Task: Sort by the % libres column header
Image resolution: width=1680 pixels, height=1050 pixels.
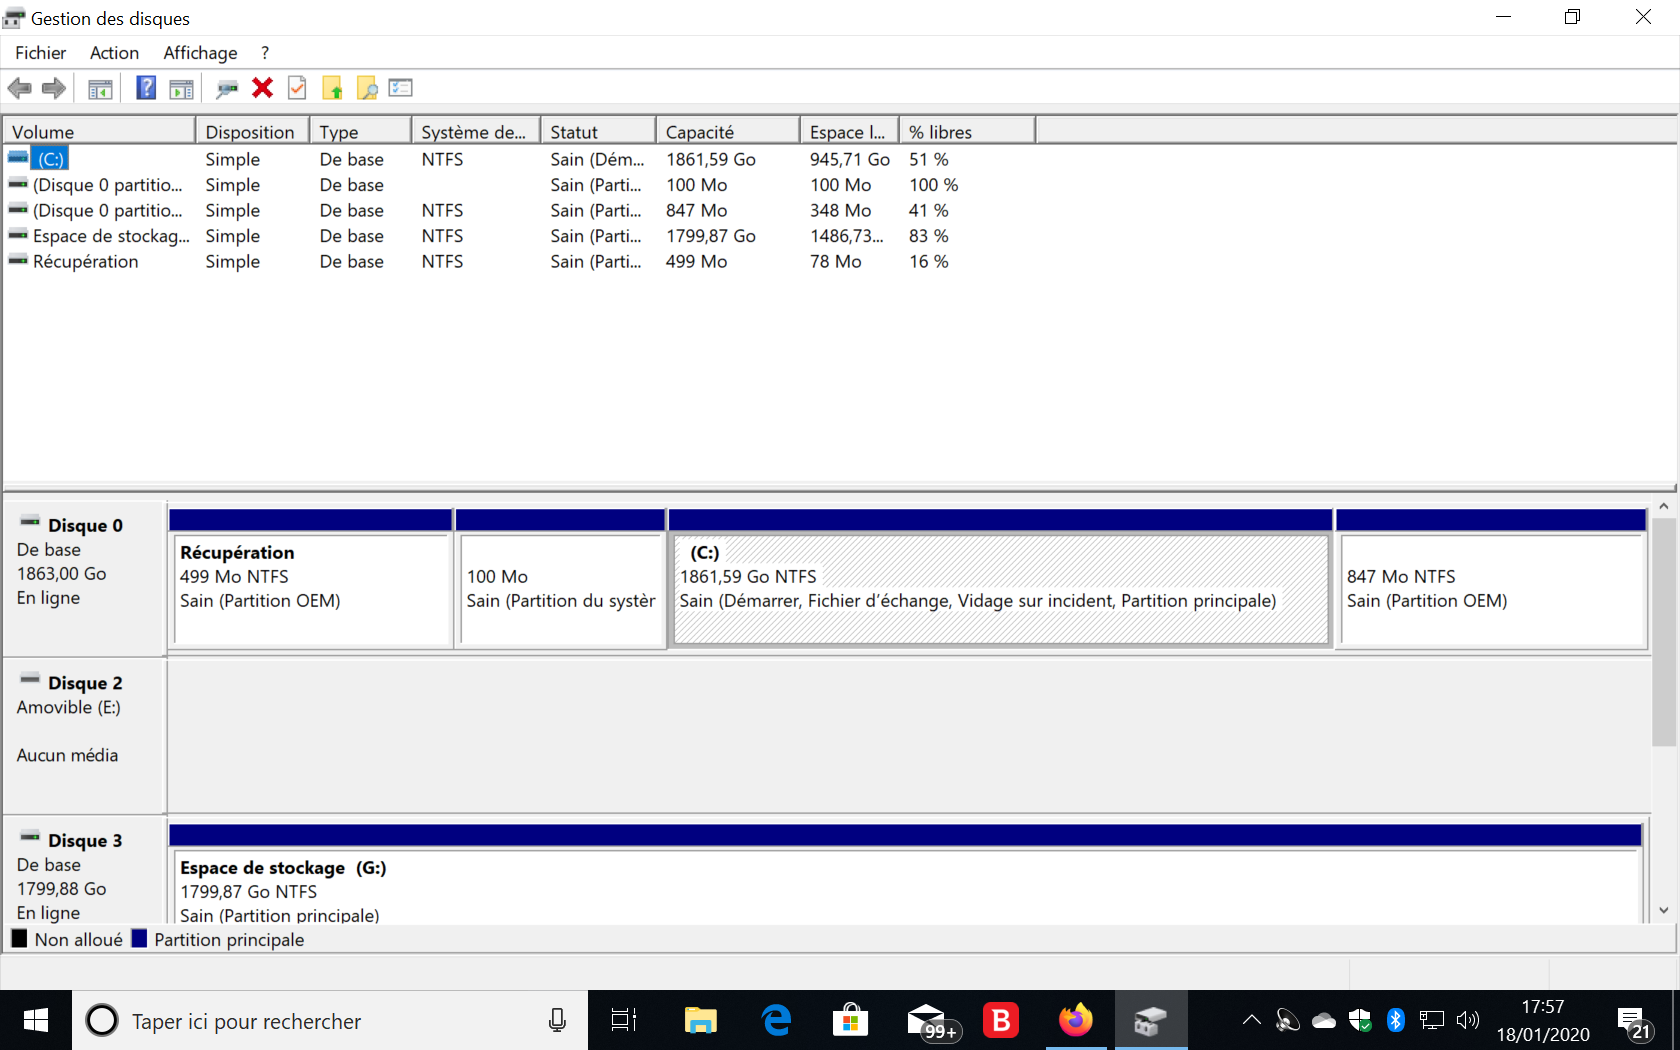Action: (967, 132)
